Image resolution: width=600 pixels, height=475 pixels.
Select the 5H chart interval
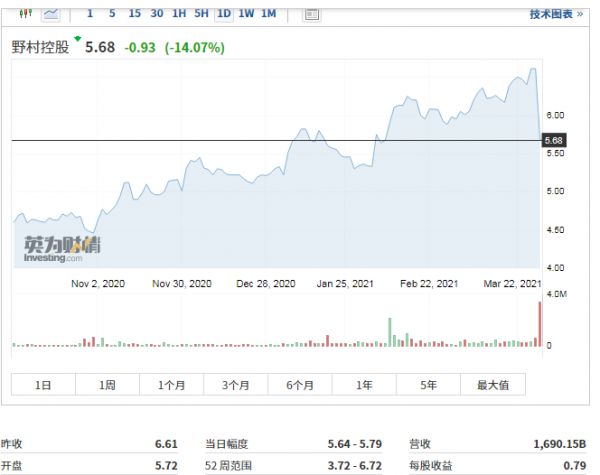[202, 14]
